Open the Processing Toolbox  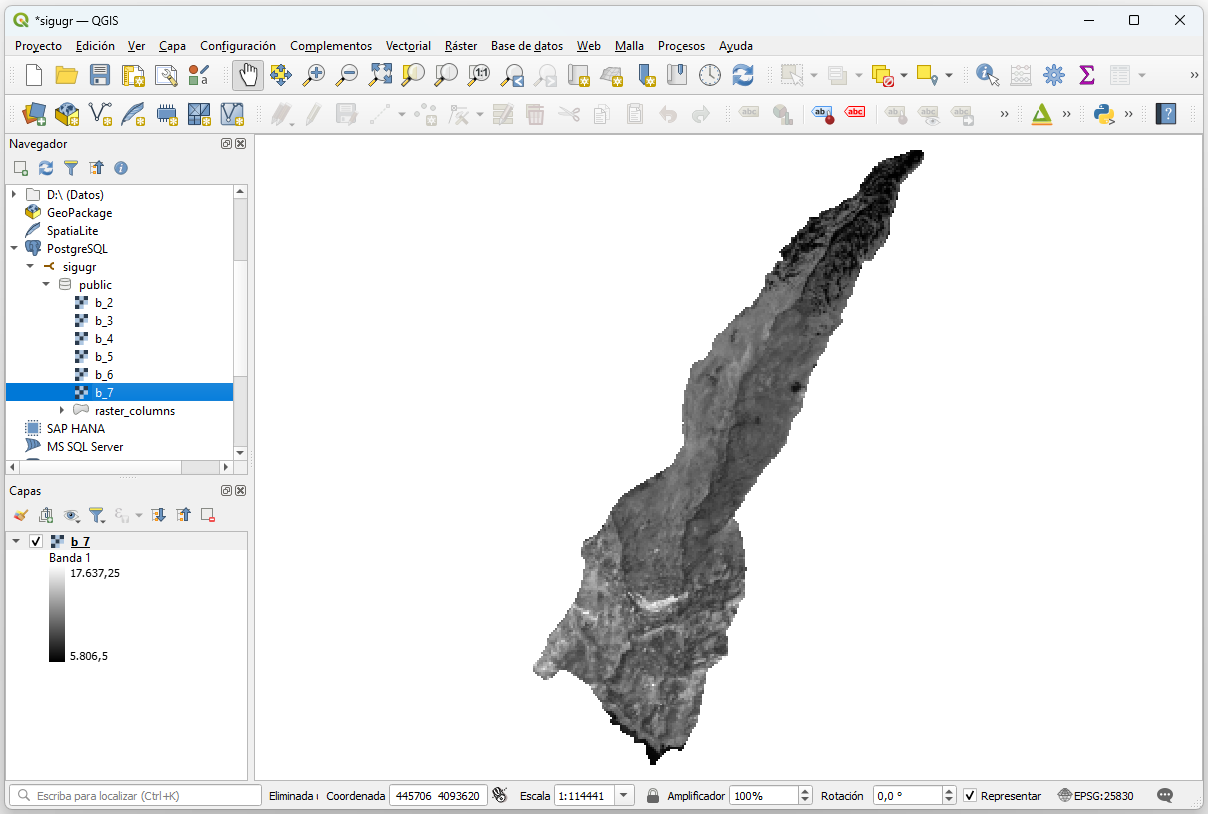pyautogui.click(x=1053, y=75)
